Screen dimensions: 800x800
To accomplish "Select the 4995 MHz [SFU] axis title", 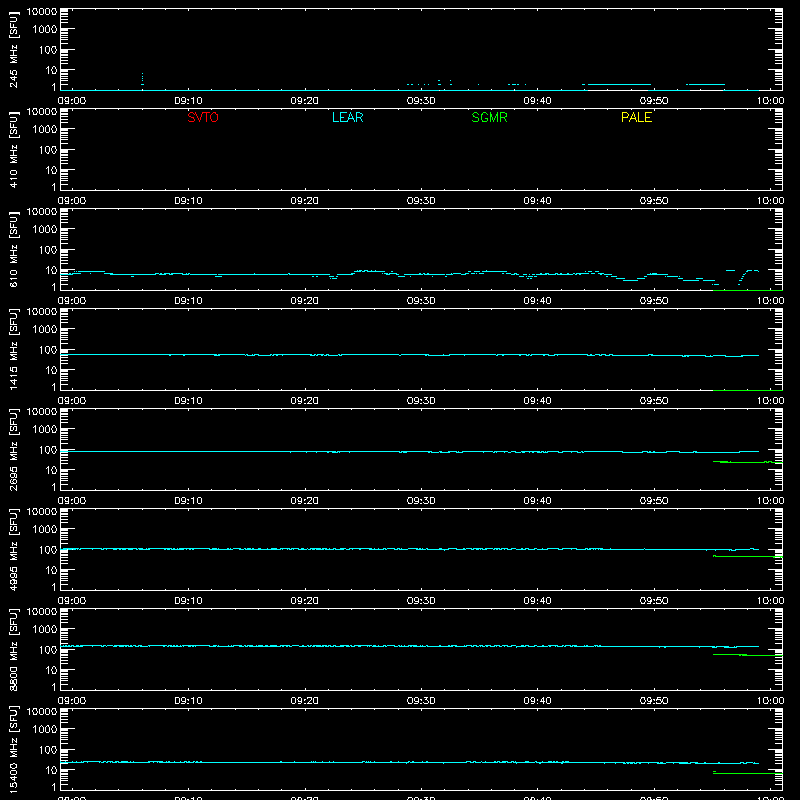I will click(13, 549).
